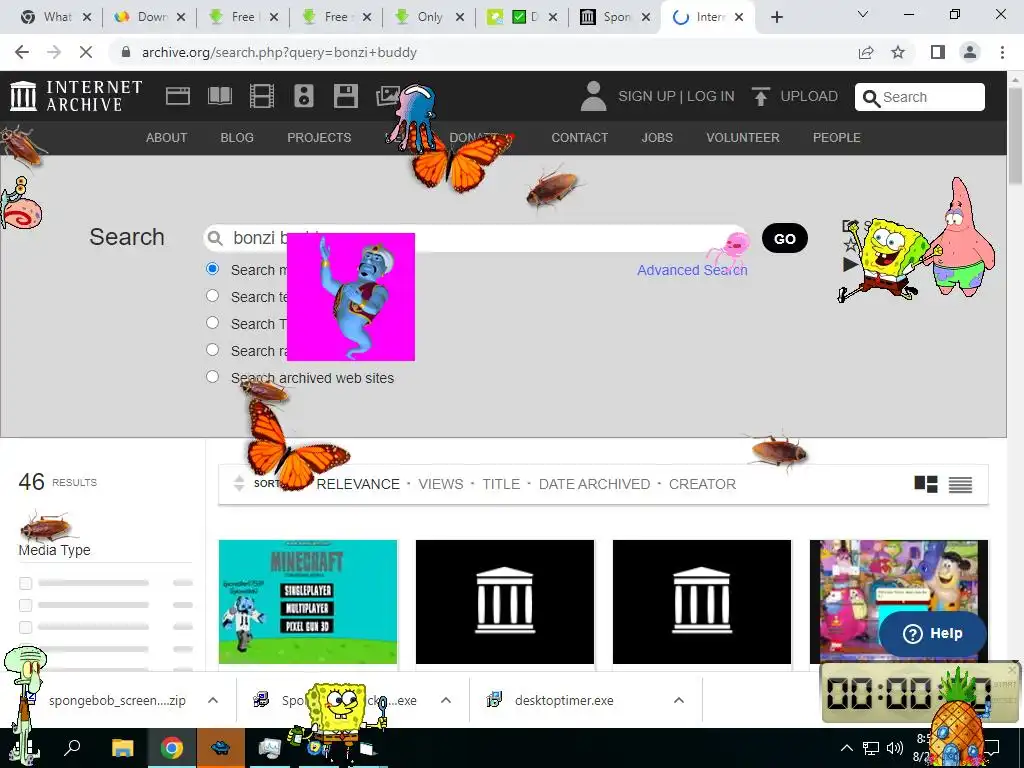1024x768 pixels.
Task: Open the ABOUT menu item
Action: click(167, 138)
